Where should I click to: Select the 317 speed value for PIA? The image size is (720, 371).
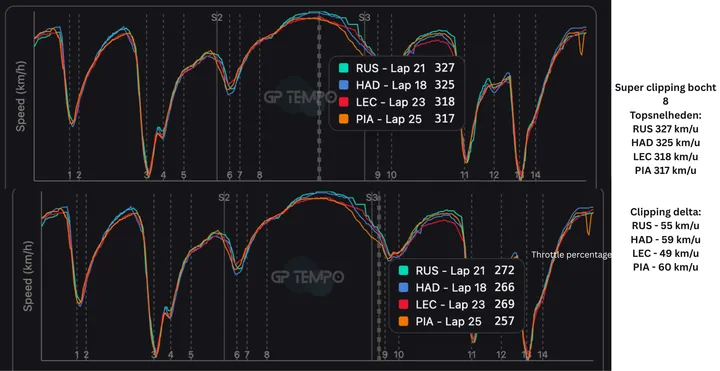point(444,118)
